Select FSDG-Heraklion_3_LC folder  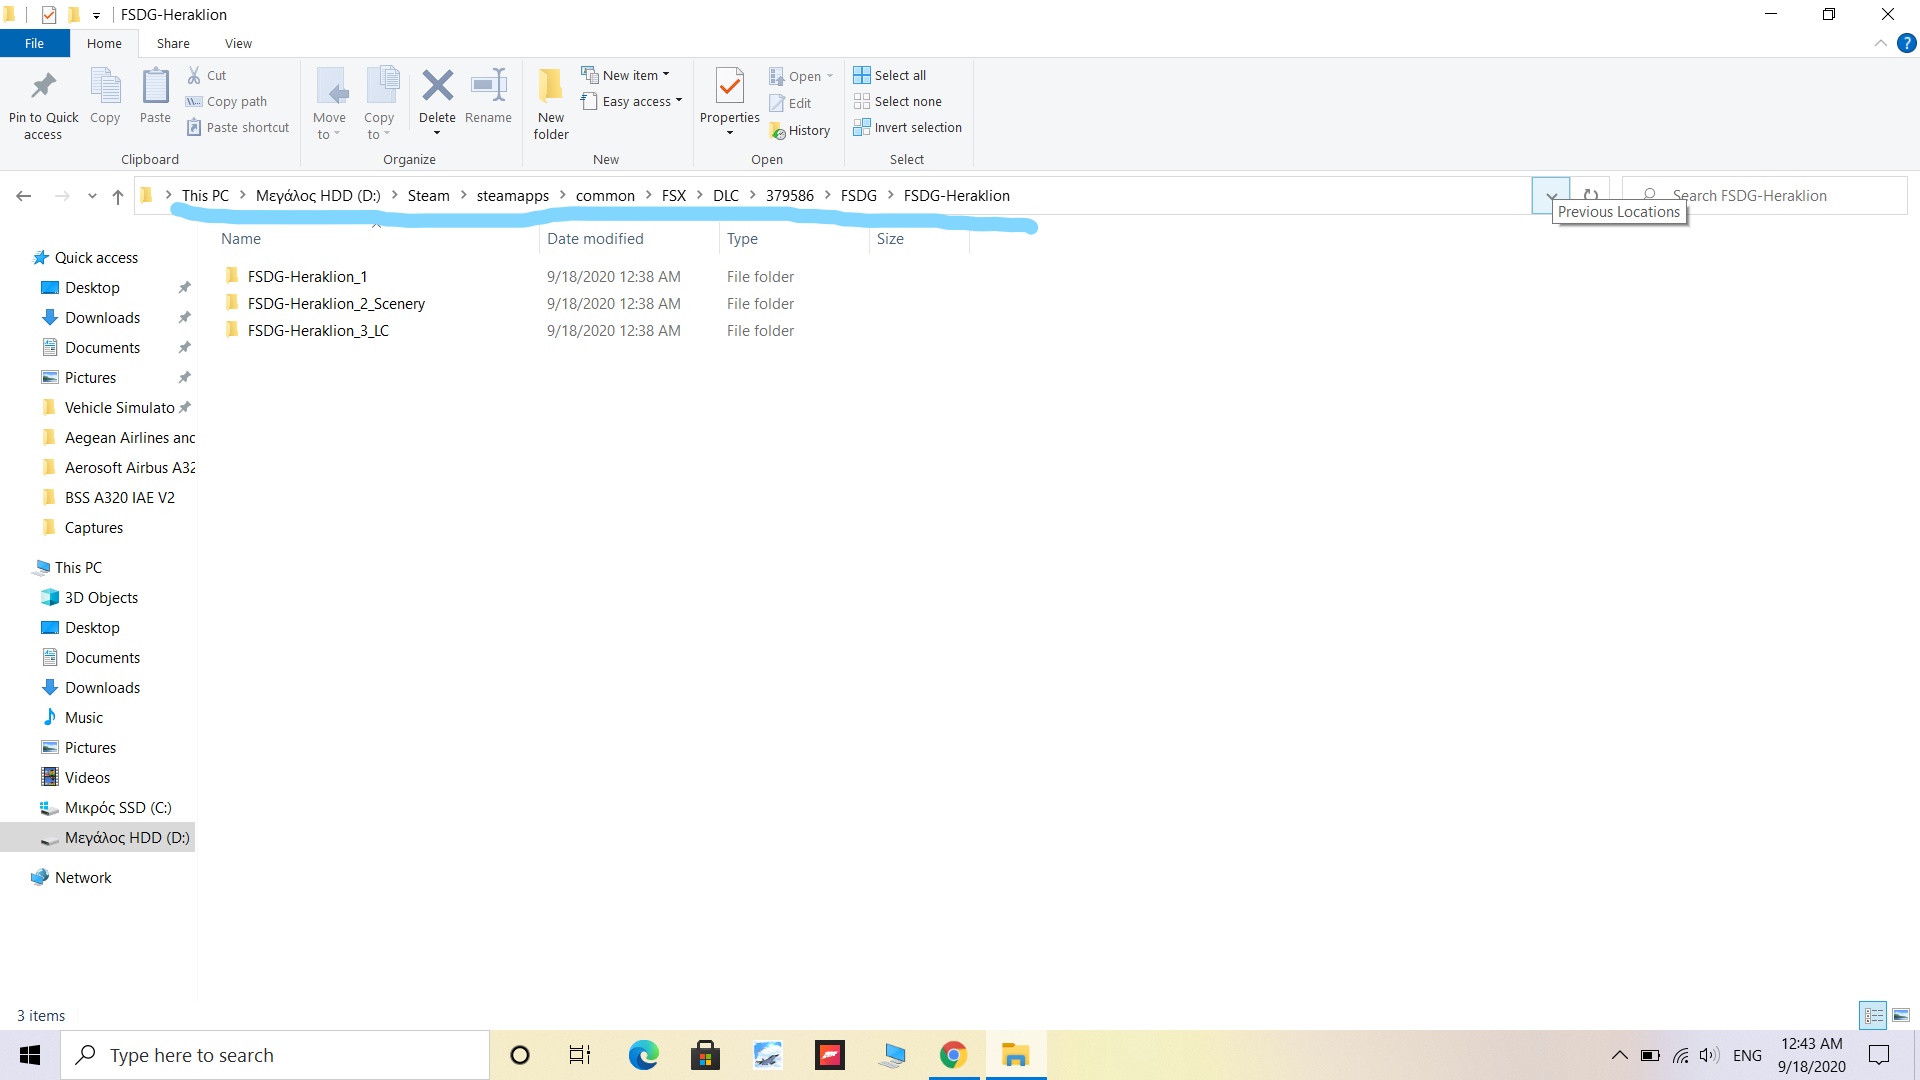coord(318,331)
